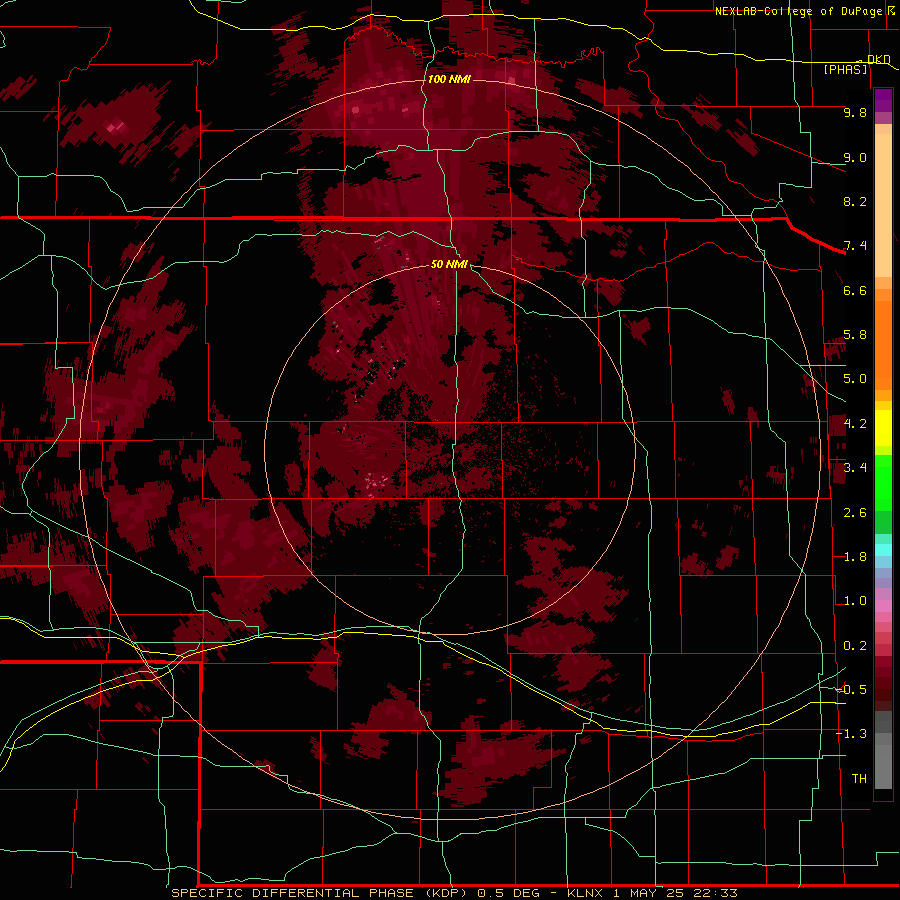Click the 5.8 scale value
This screenshot has height=900, width=900.
click(855, 335)
